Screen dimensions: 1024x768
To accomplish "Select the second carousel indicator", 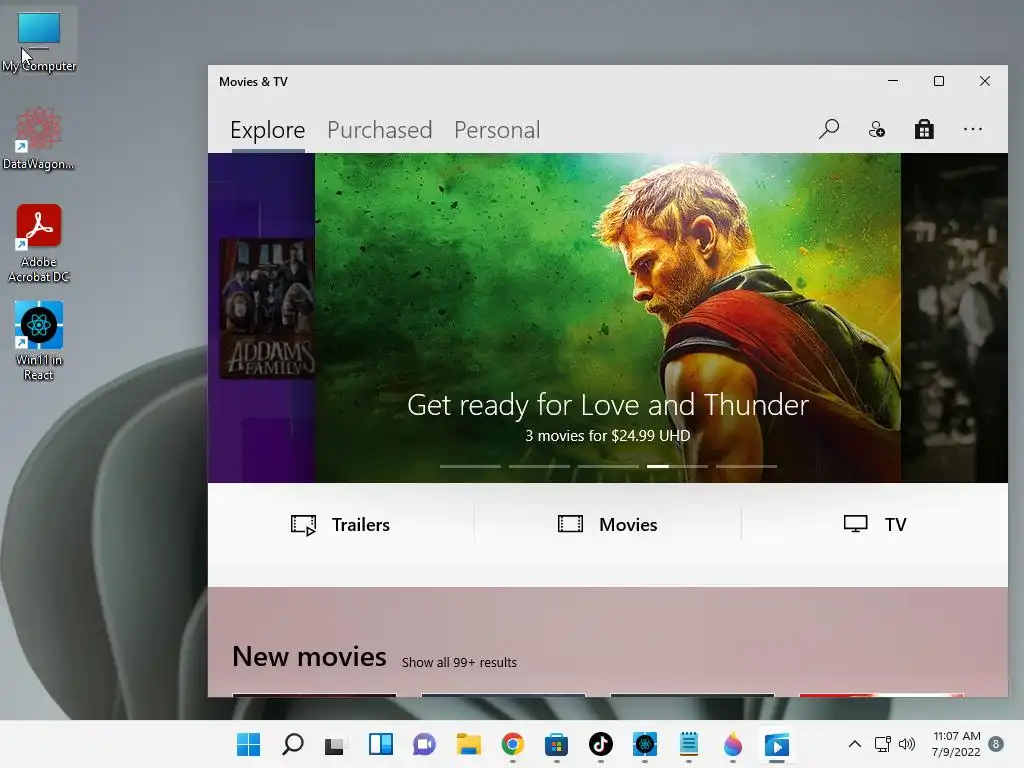I will (539, 466).
